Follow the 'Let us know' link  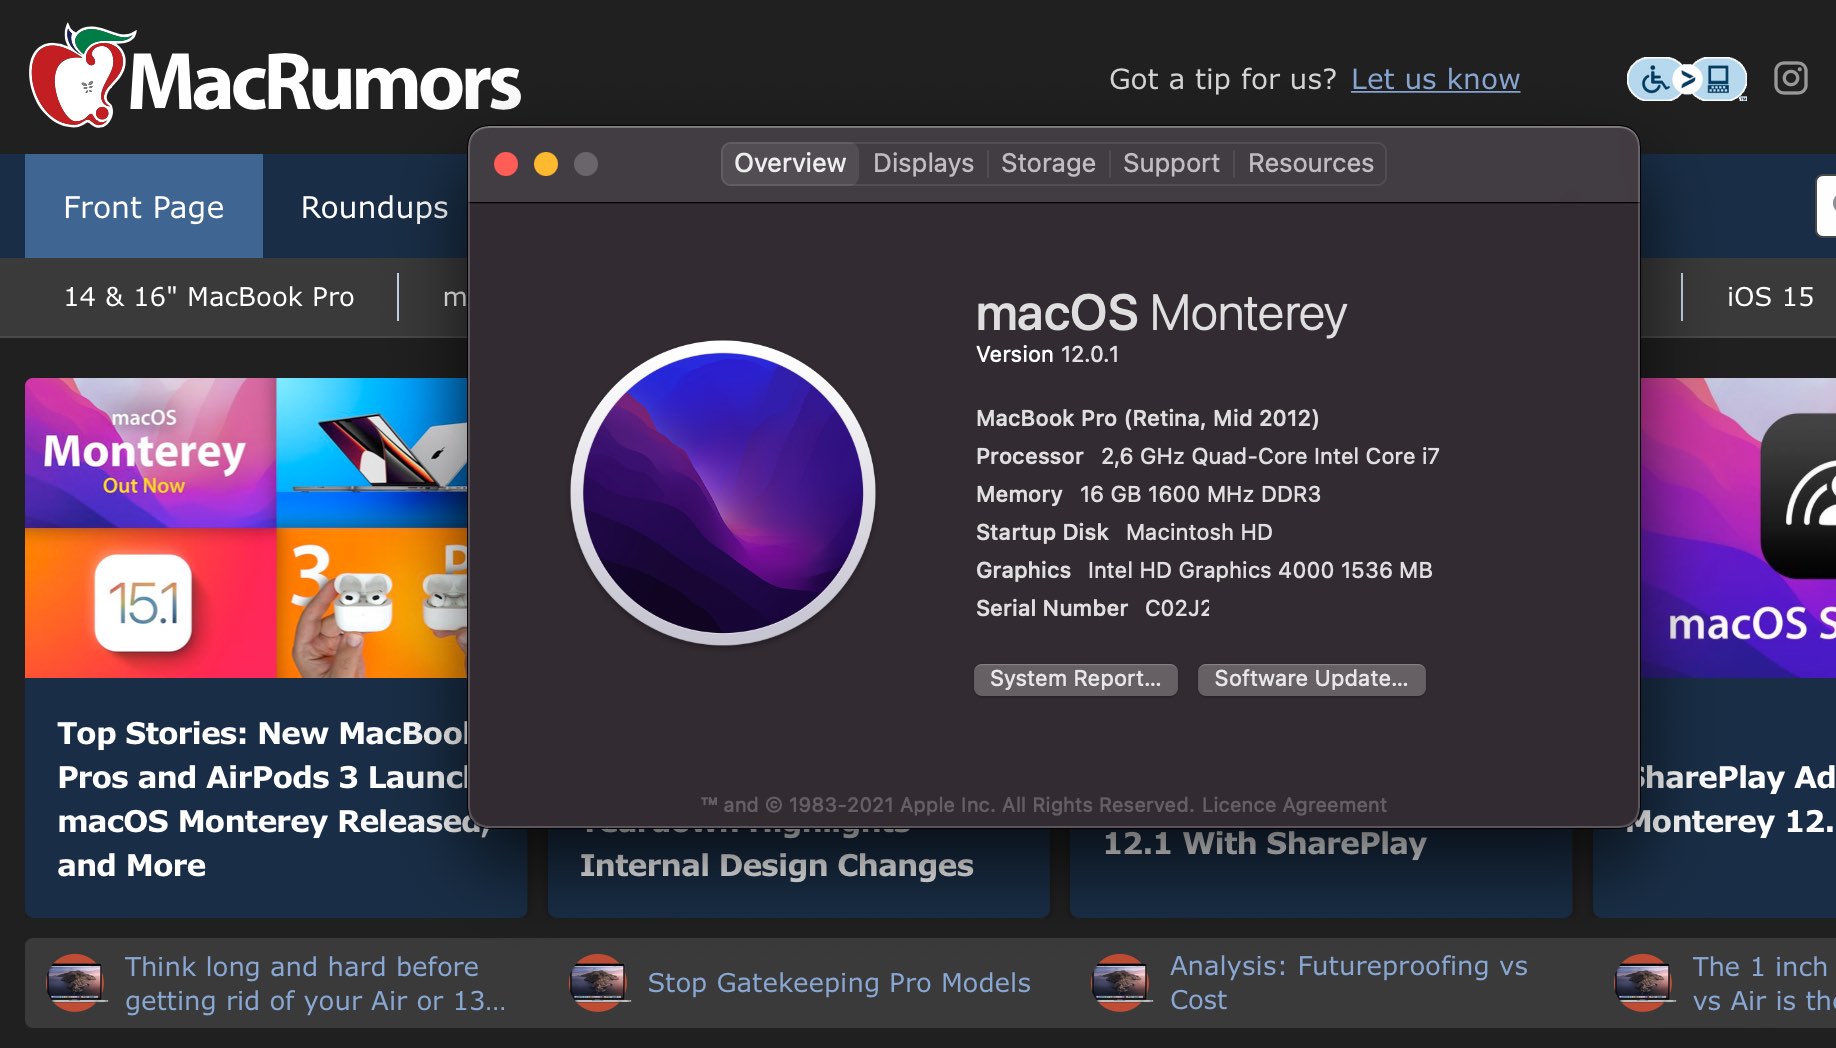pos(1435,79)
